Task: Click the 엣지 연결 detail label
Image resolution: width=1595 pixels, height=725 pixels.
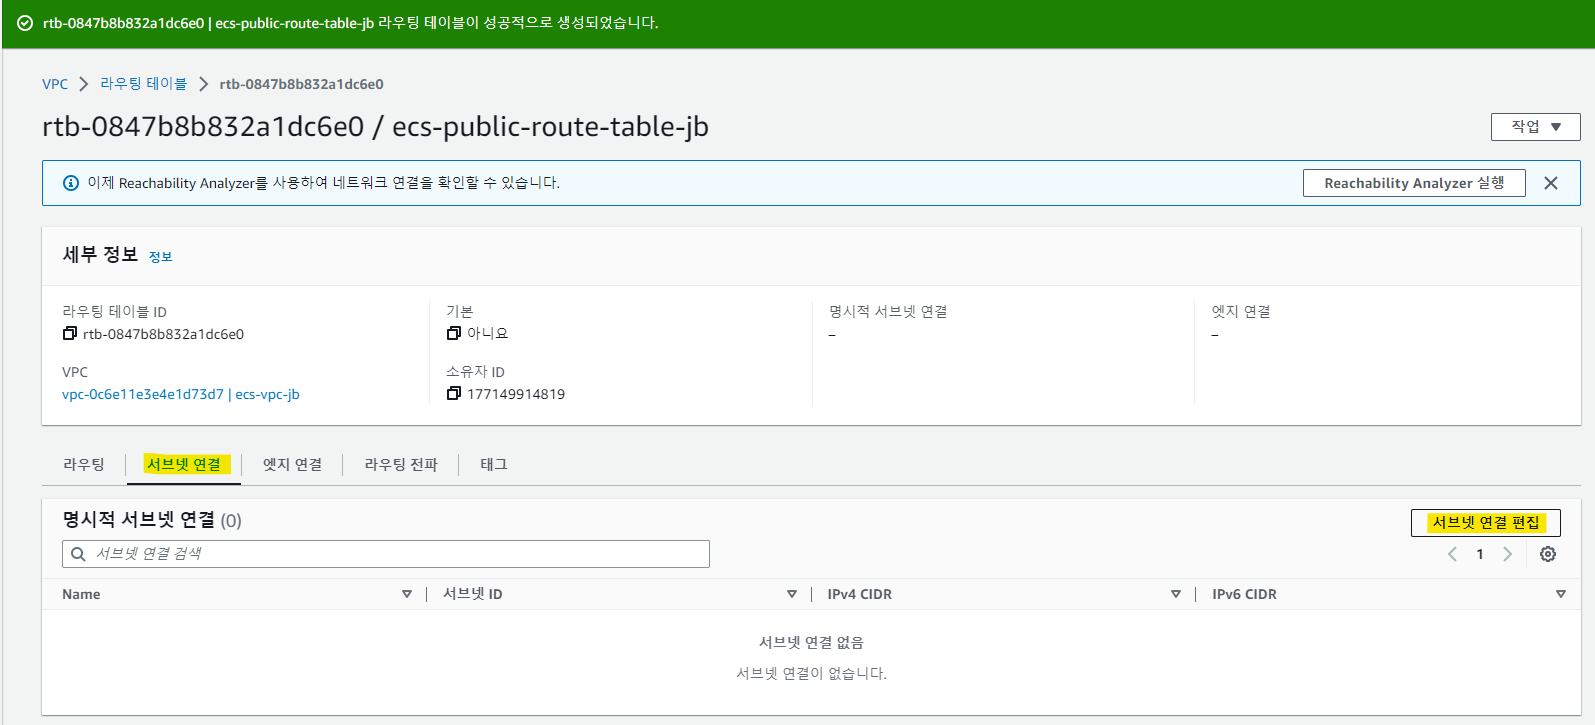Action: (1241, 311)
